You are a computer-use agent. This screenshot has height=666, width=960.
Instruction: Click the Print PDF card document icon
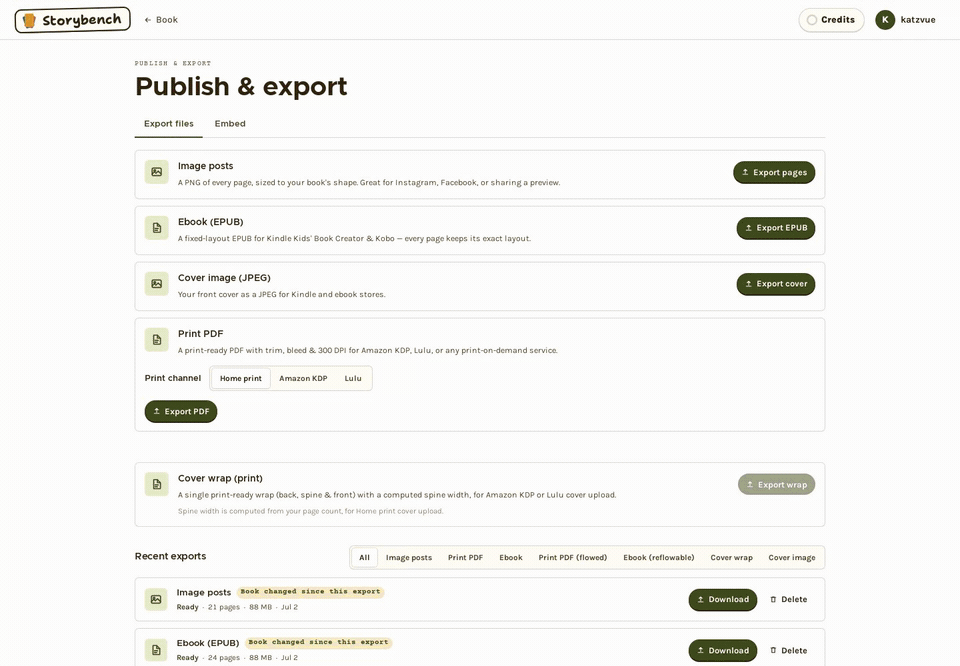[157, 340]
